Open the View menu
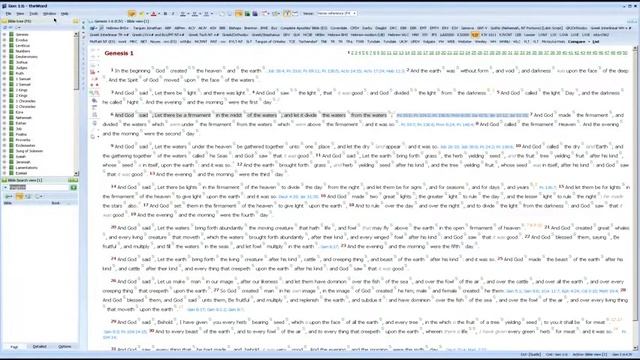640x360 pixels. tap(20, 13)
